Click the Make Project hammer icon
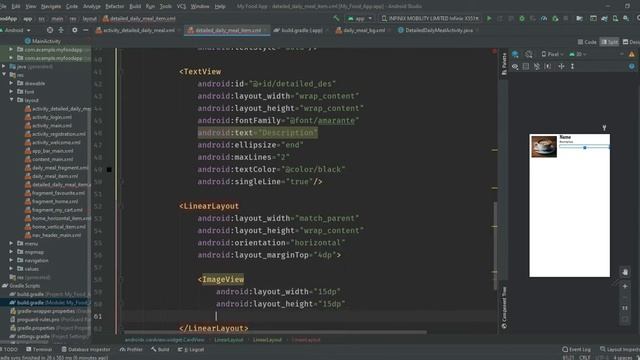 point(336,18)
